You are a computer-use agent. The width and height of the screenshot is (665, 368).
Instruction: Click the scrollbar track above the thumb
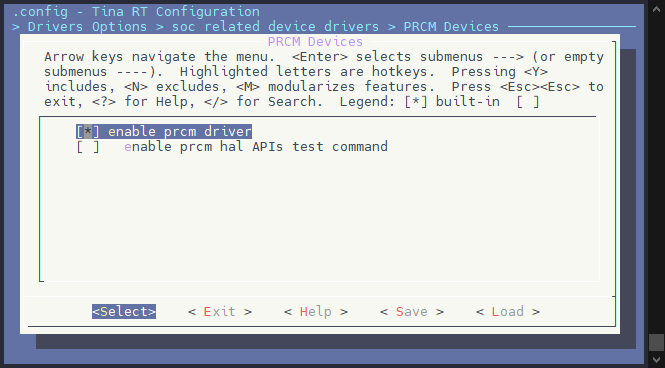pyautogui.click(x=657, y=170)
